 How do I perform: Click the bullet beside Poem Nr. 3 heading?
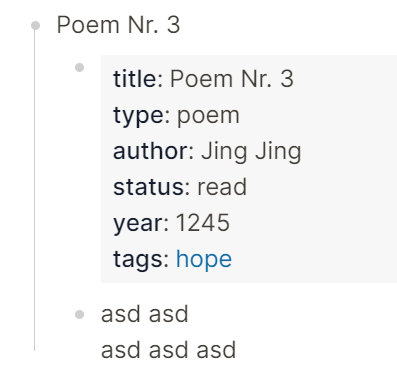35,26
